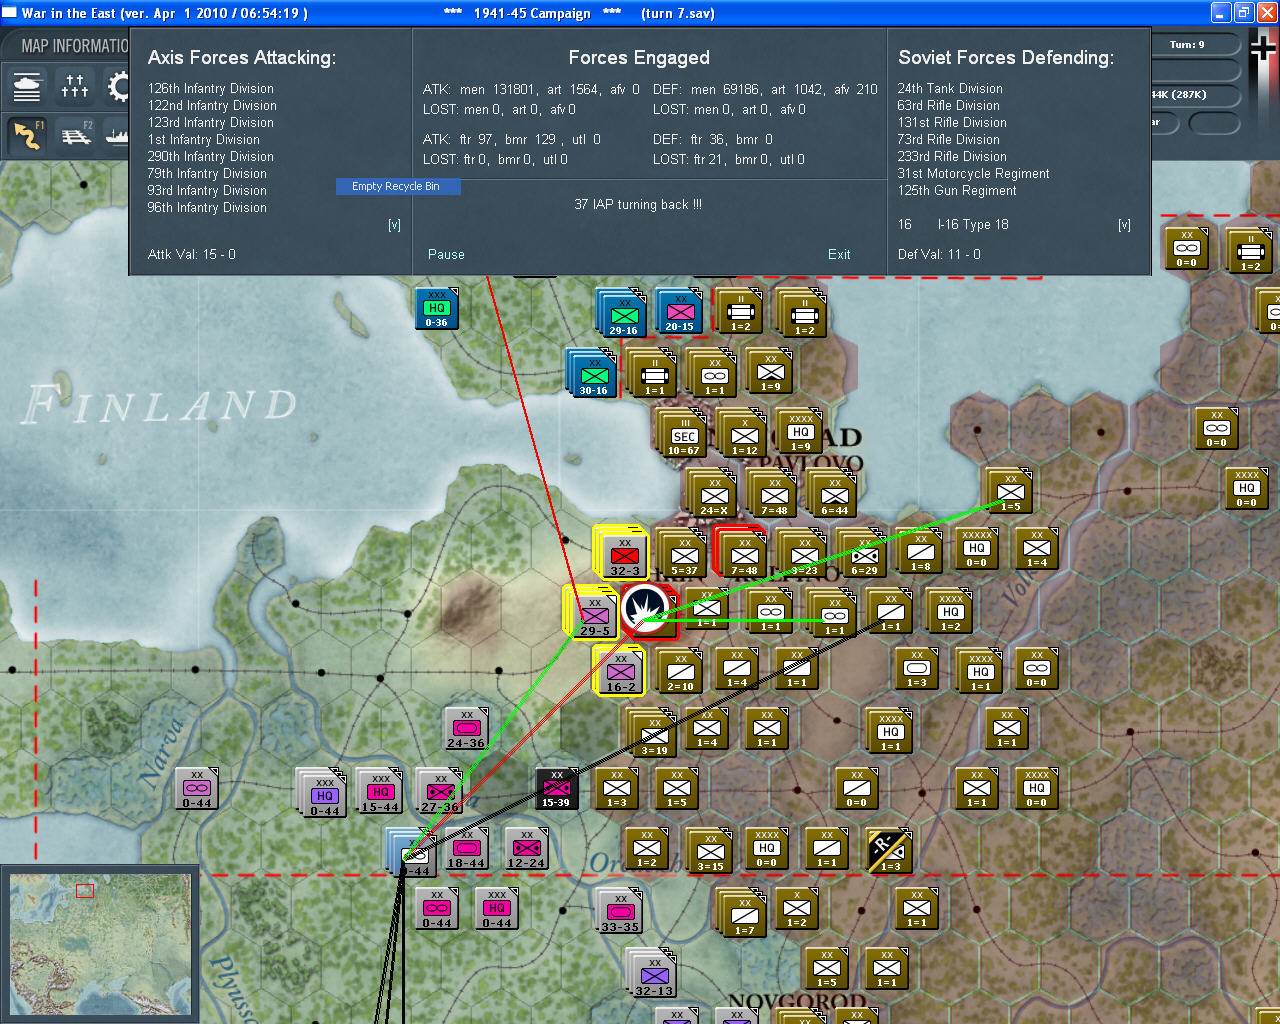Click the 'Attk Val: 15 - 0' value
This screenshot has height=1024, width=1280.
pyautogui.click(x=192, y=255)
